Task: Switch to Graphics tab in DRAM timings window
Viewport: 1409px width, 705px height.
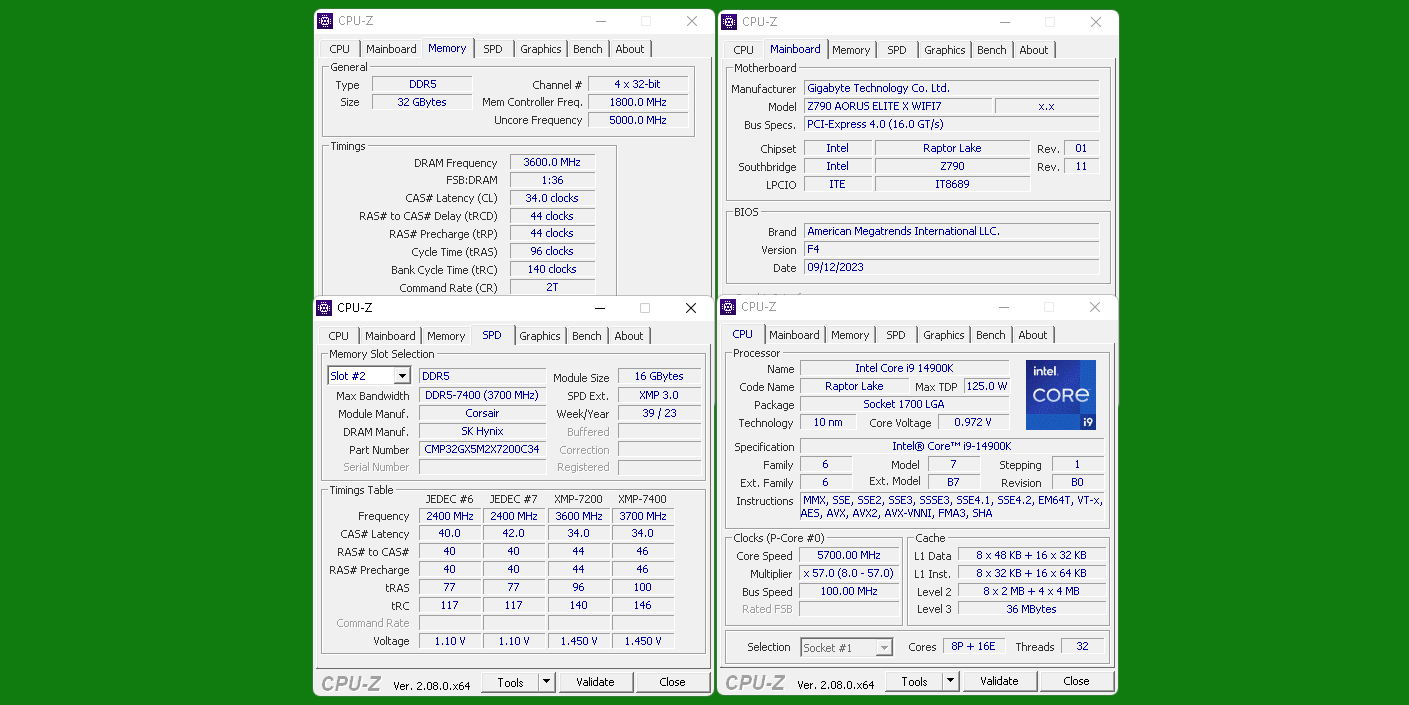Action: point(540,49)
